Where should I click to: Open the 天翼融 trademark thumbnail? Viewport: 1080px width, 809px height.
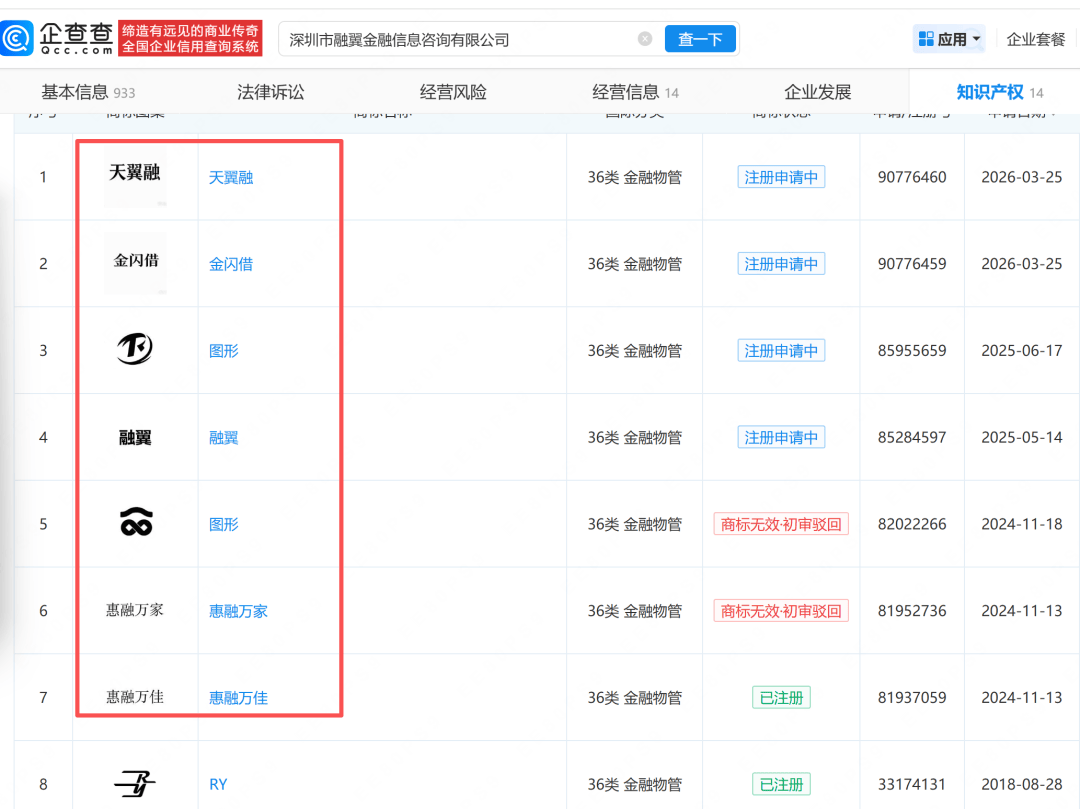click(135, 176)
